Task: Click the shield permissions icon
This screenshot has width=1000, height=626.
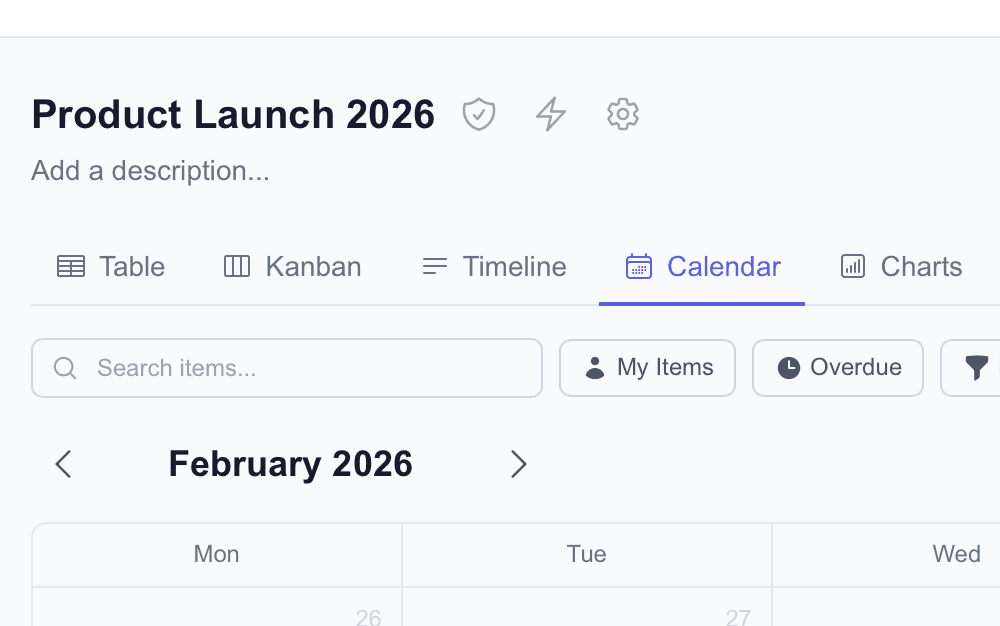Action: pyautogui.click(x=479, y=115)
